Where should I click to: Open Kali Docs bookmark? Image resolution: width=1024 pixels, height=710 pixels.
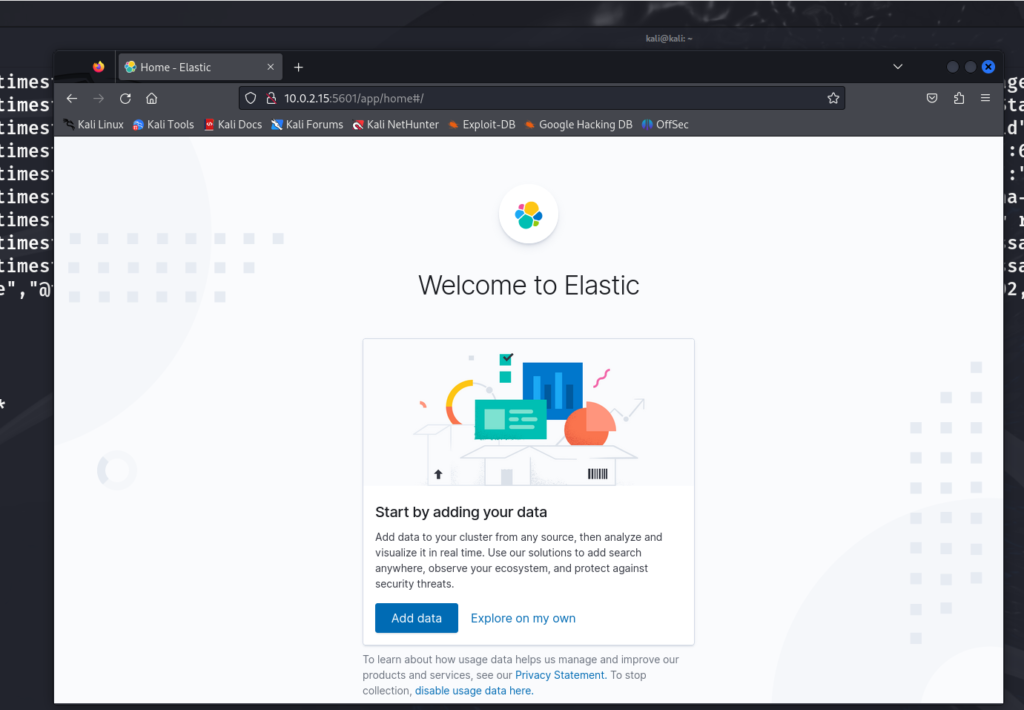[x=233, y=125]
